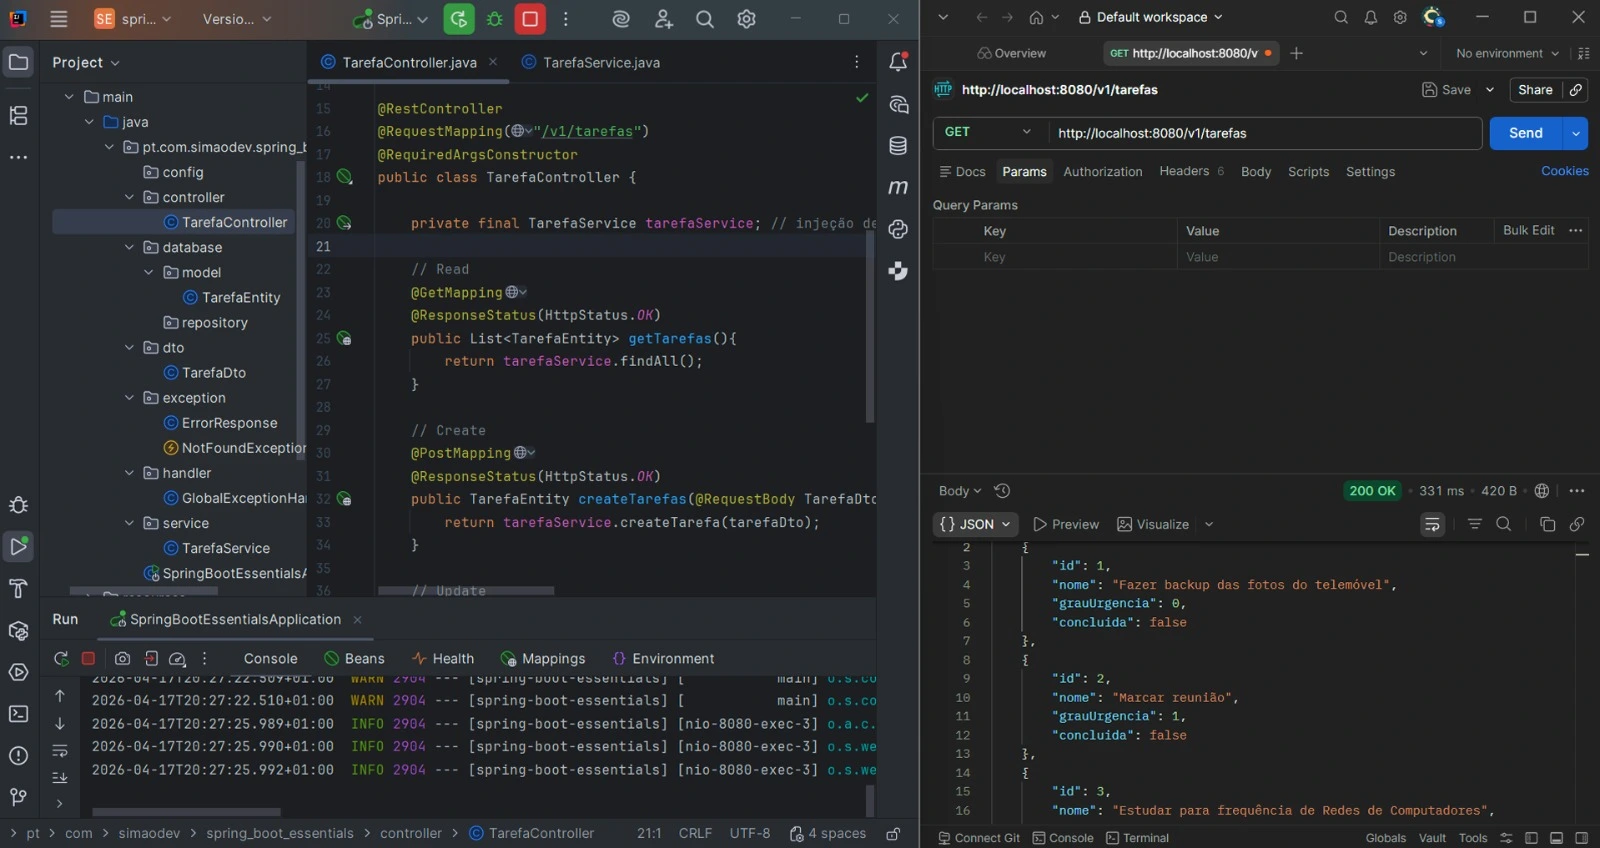Open the Maven tool window
This screenshot has height=848, width=1600.
tap(898, 187)
